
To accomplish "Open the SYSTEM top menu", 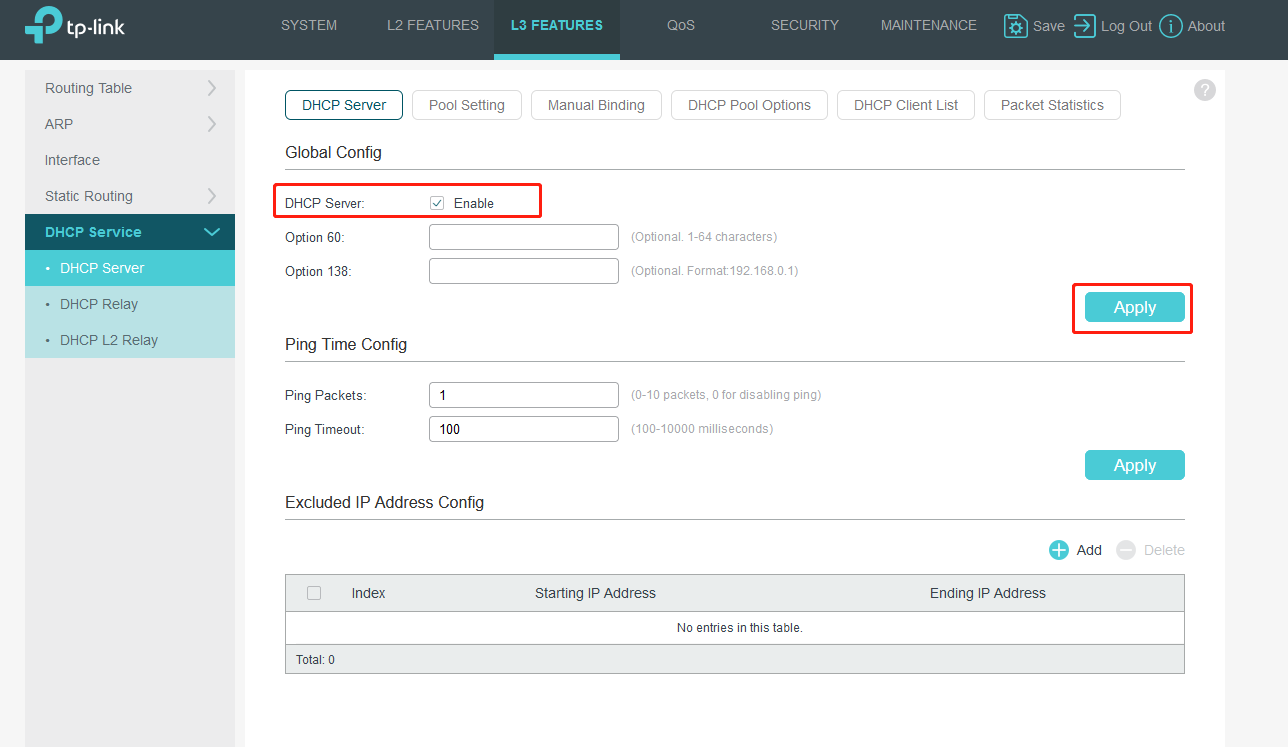I will (309, 25).
